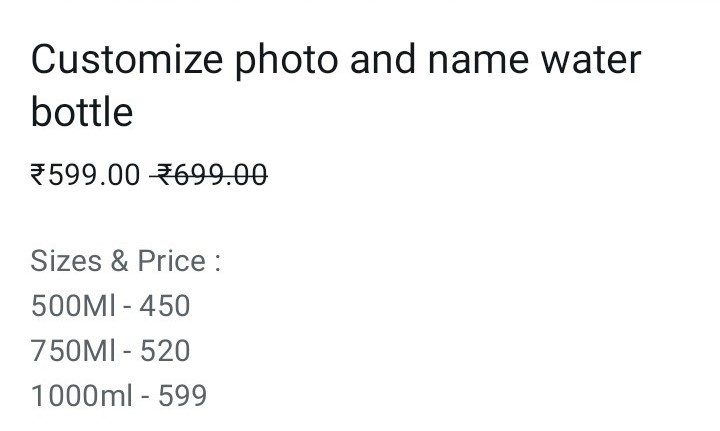This screenshot has height=431, width=720.
Task: Select the word "name" in the title
Action: click(478, 63)
